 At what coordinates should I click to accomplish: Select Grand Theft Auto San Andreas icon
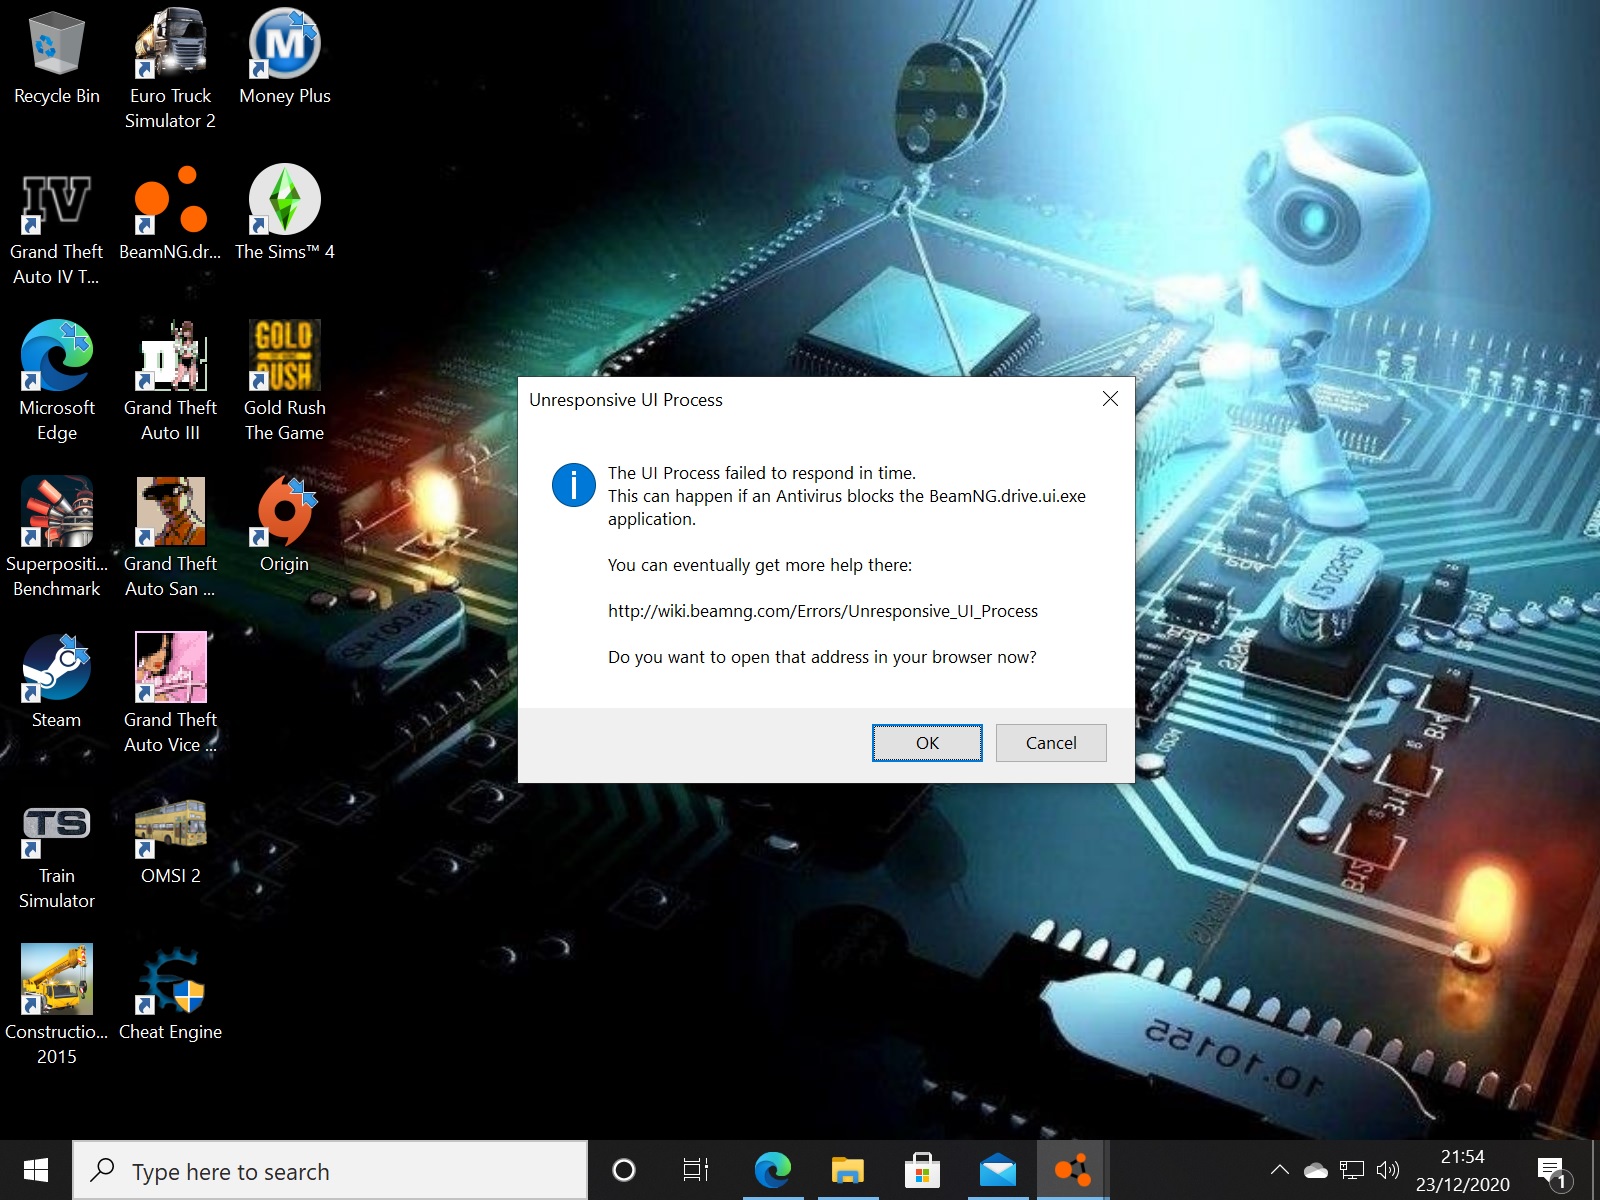(170, 538)
